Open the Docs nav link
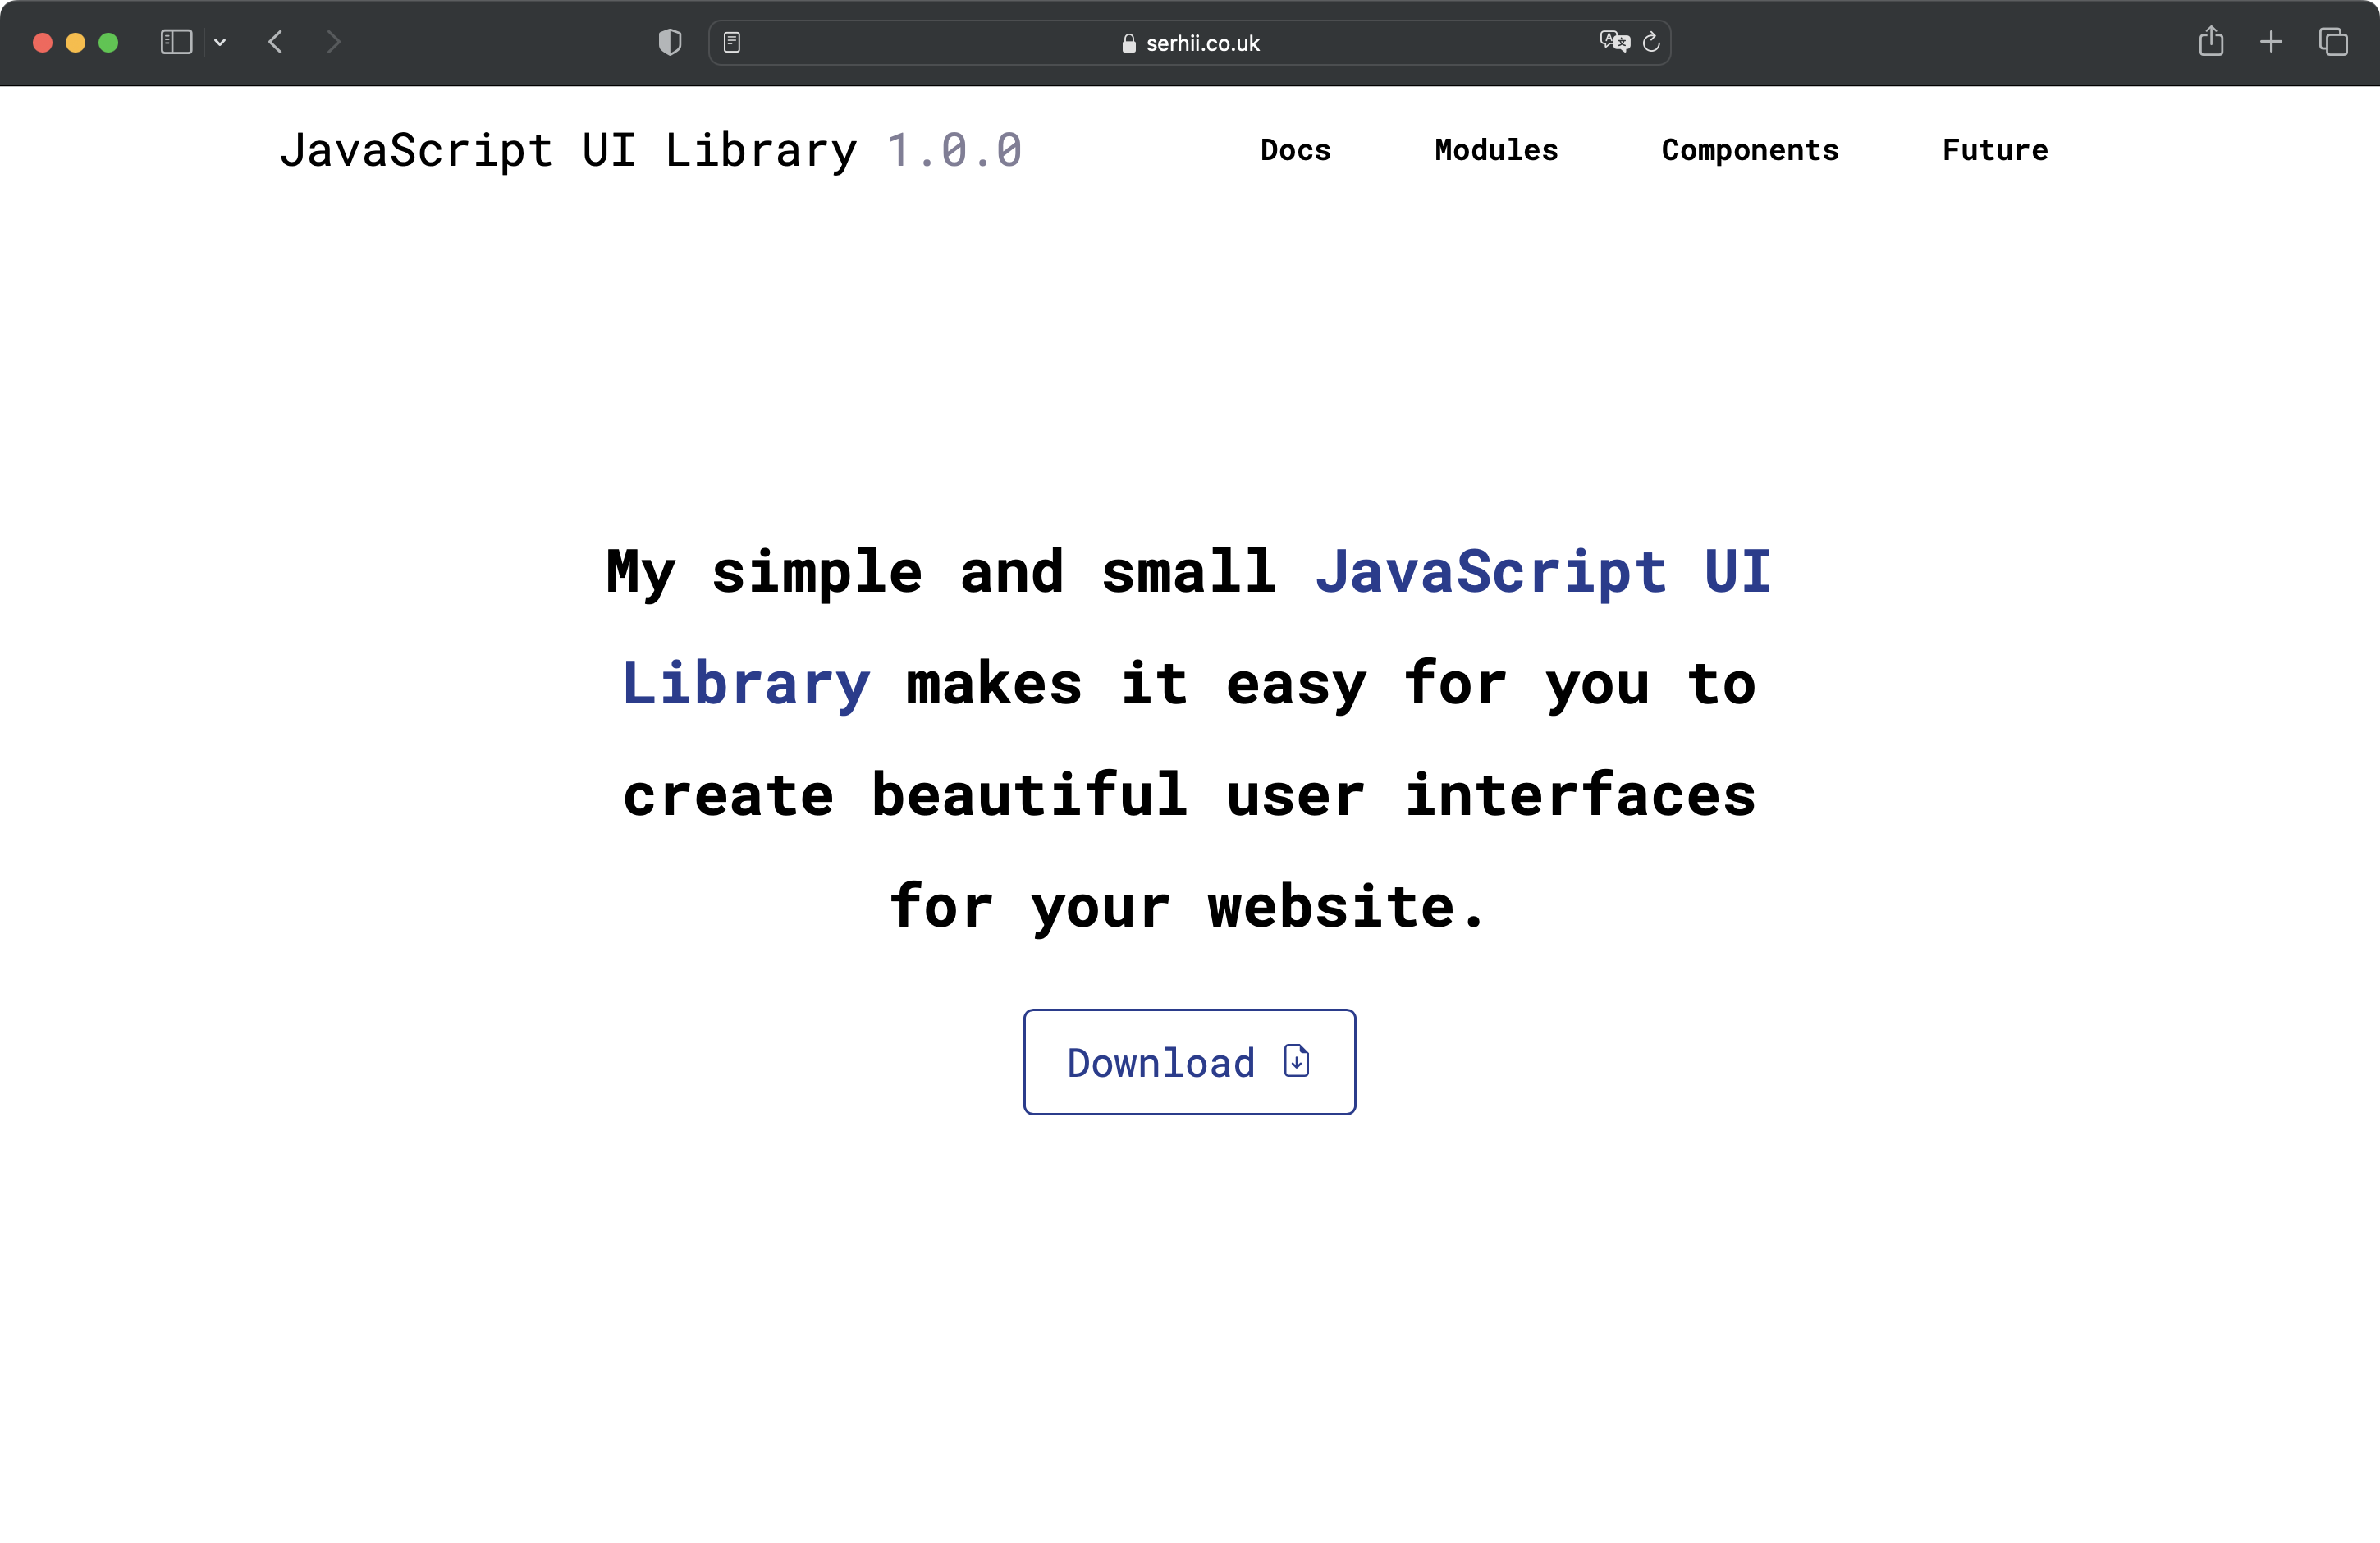This screenshot has width=2380, height=1543. [1295, 150]
